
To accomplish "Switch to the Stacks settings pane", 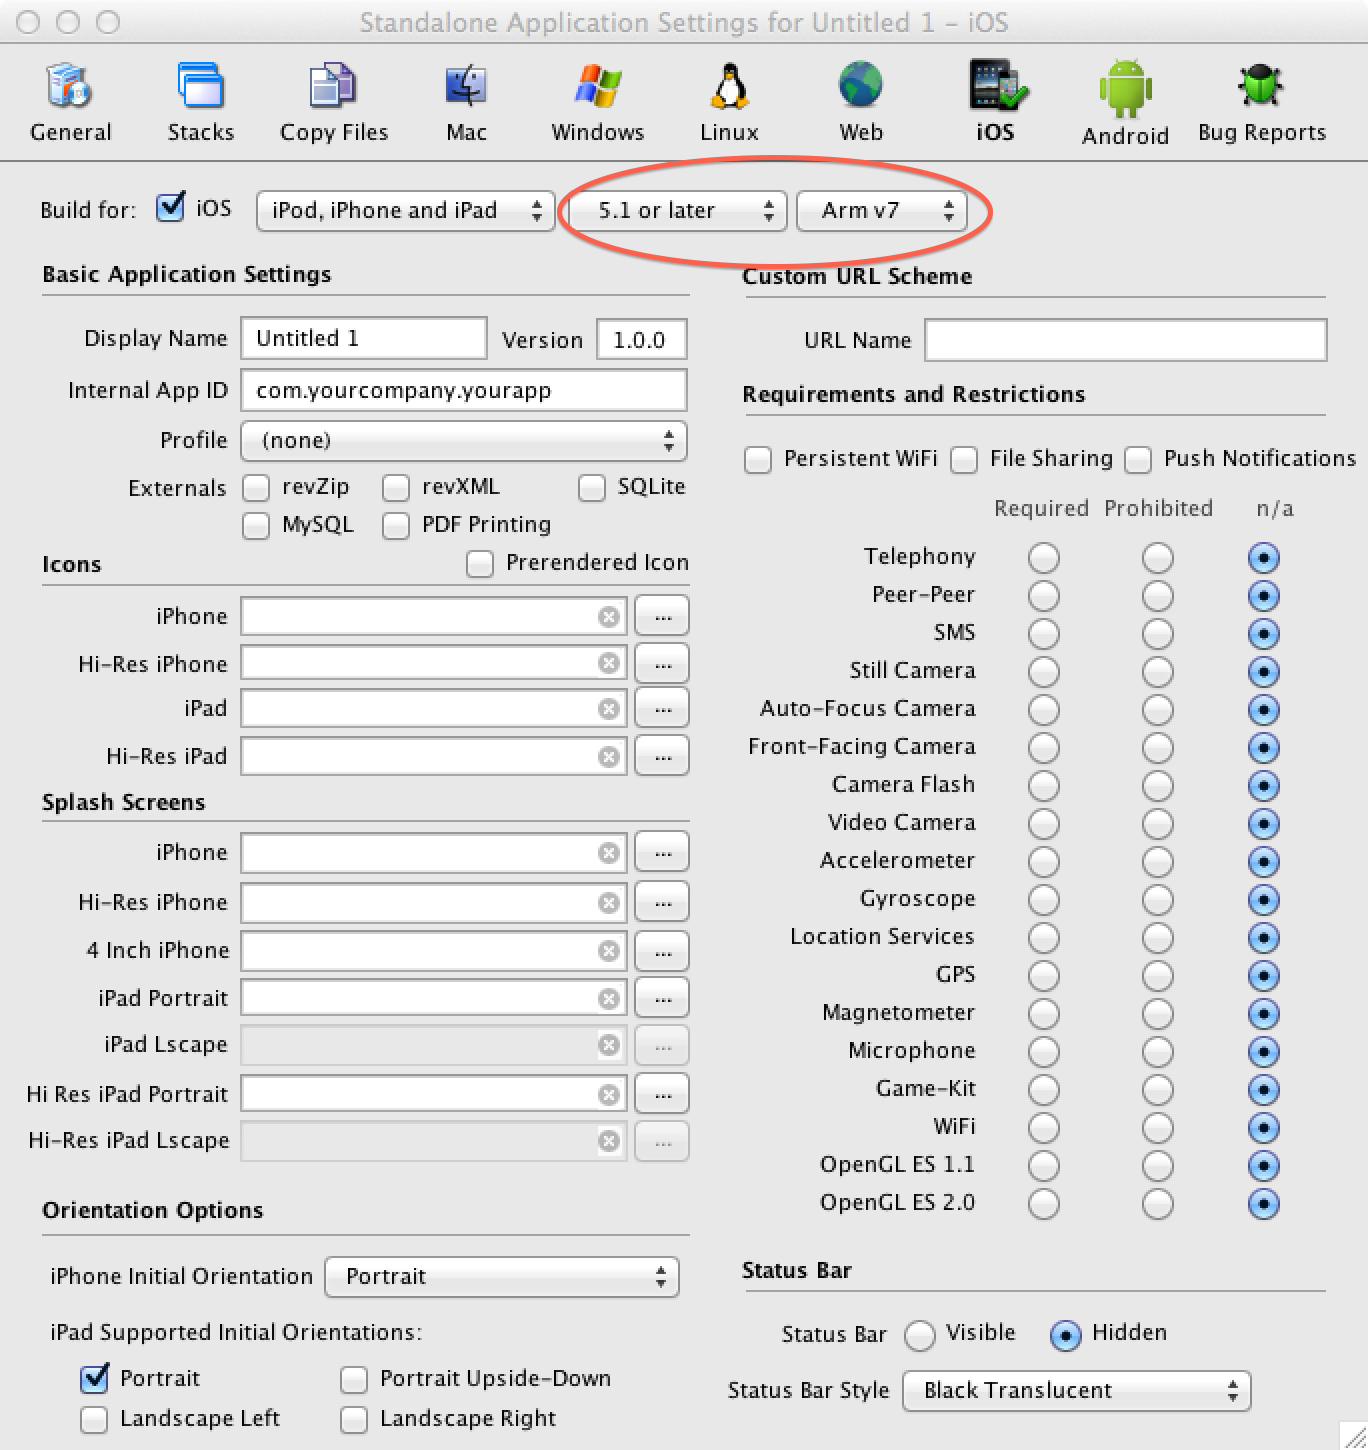I will click(x=200, y=102).
